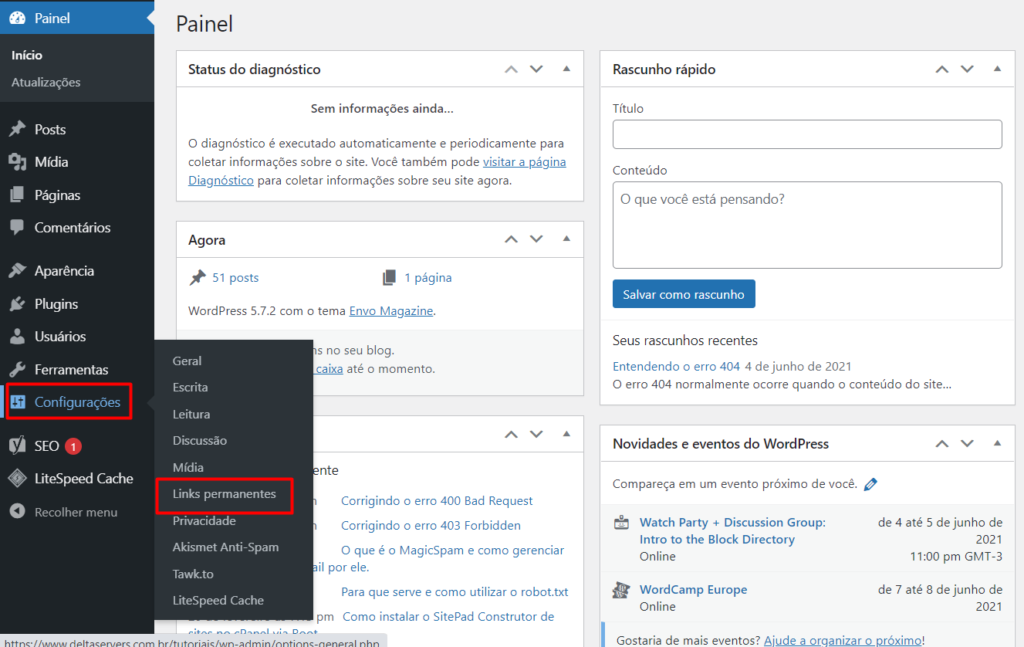Click the Plugins plug icon

(x=17, y=304)
